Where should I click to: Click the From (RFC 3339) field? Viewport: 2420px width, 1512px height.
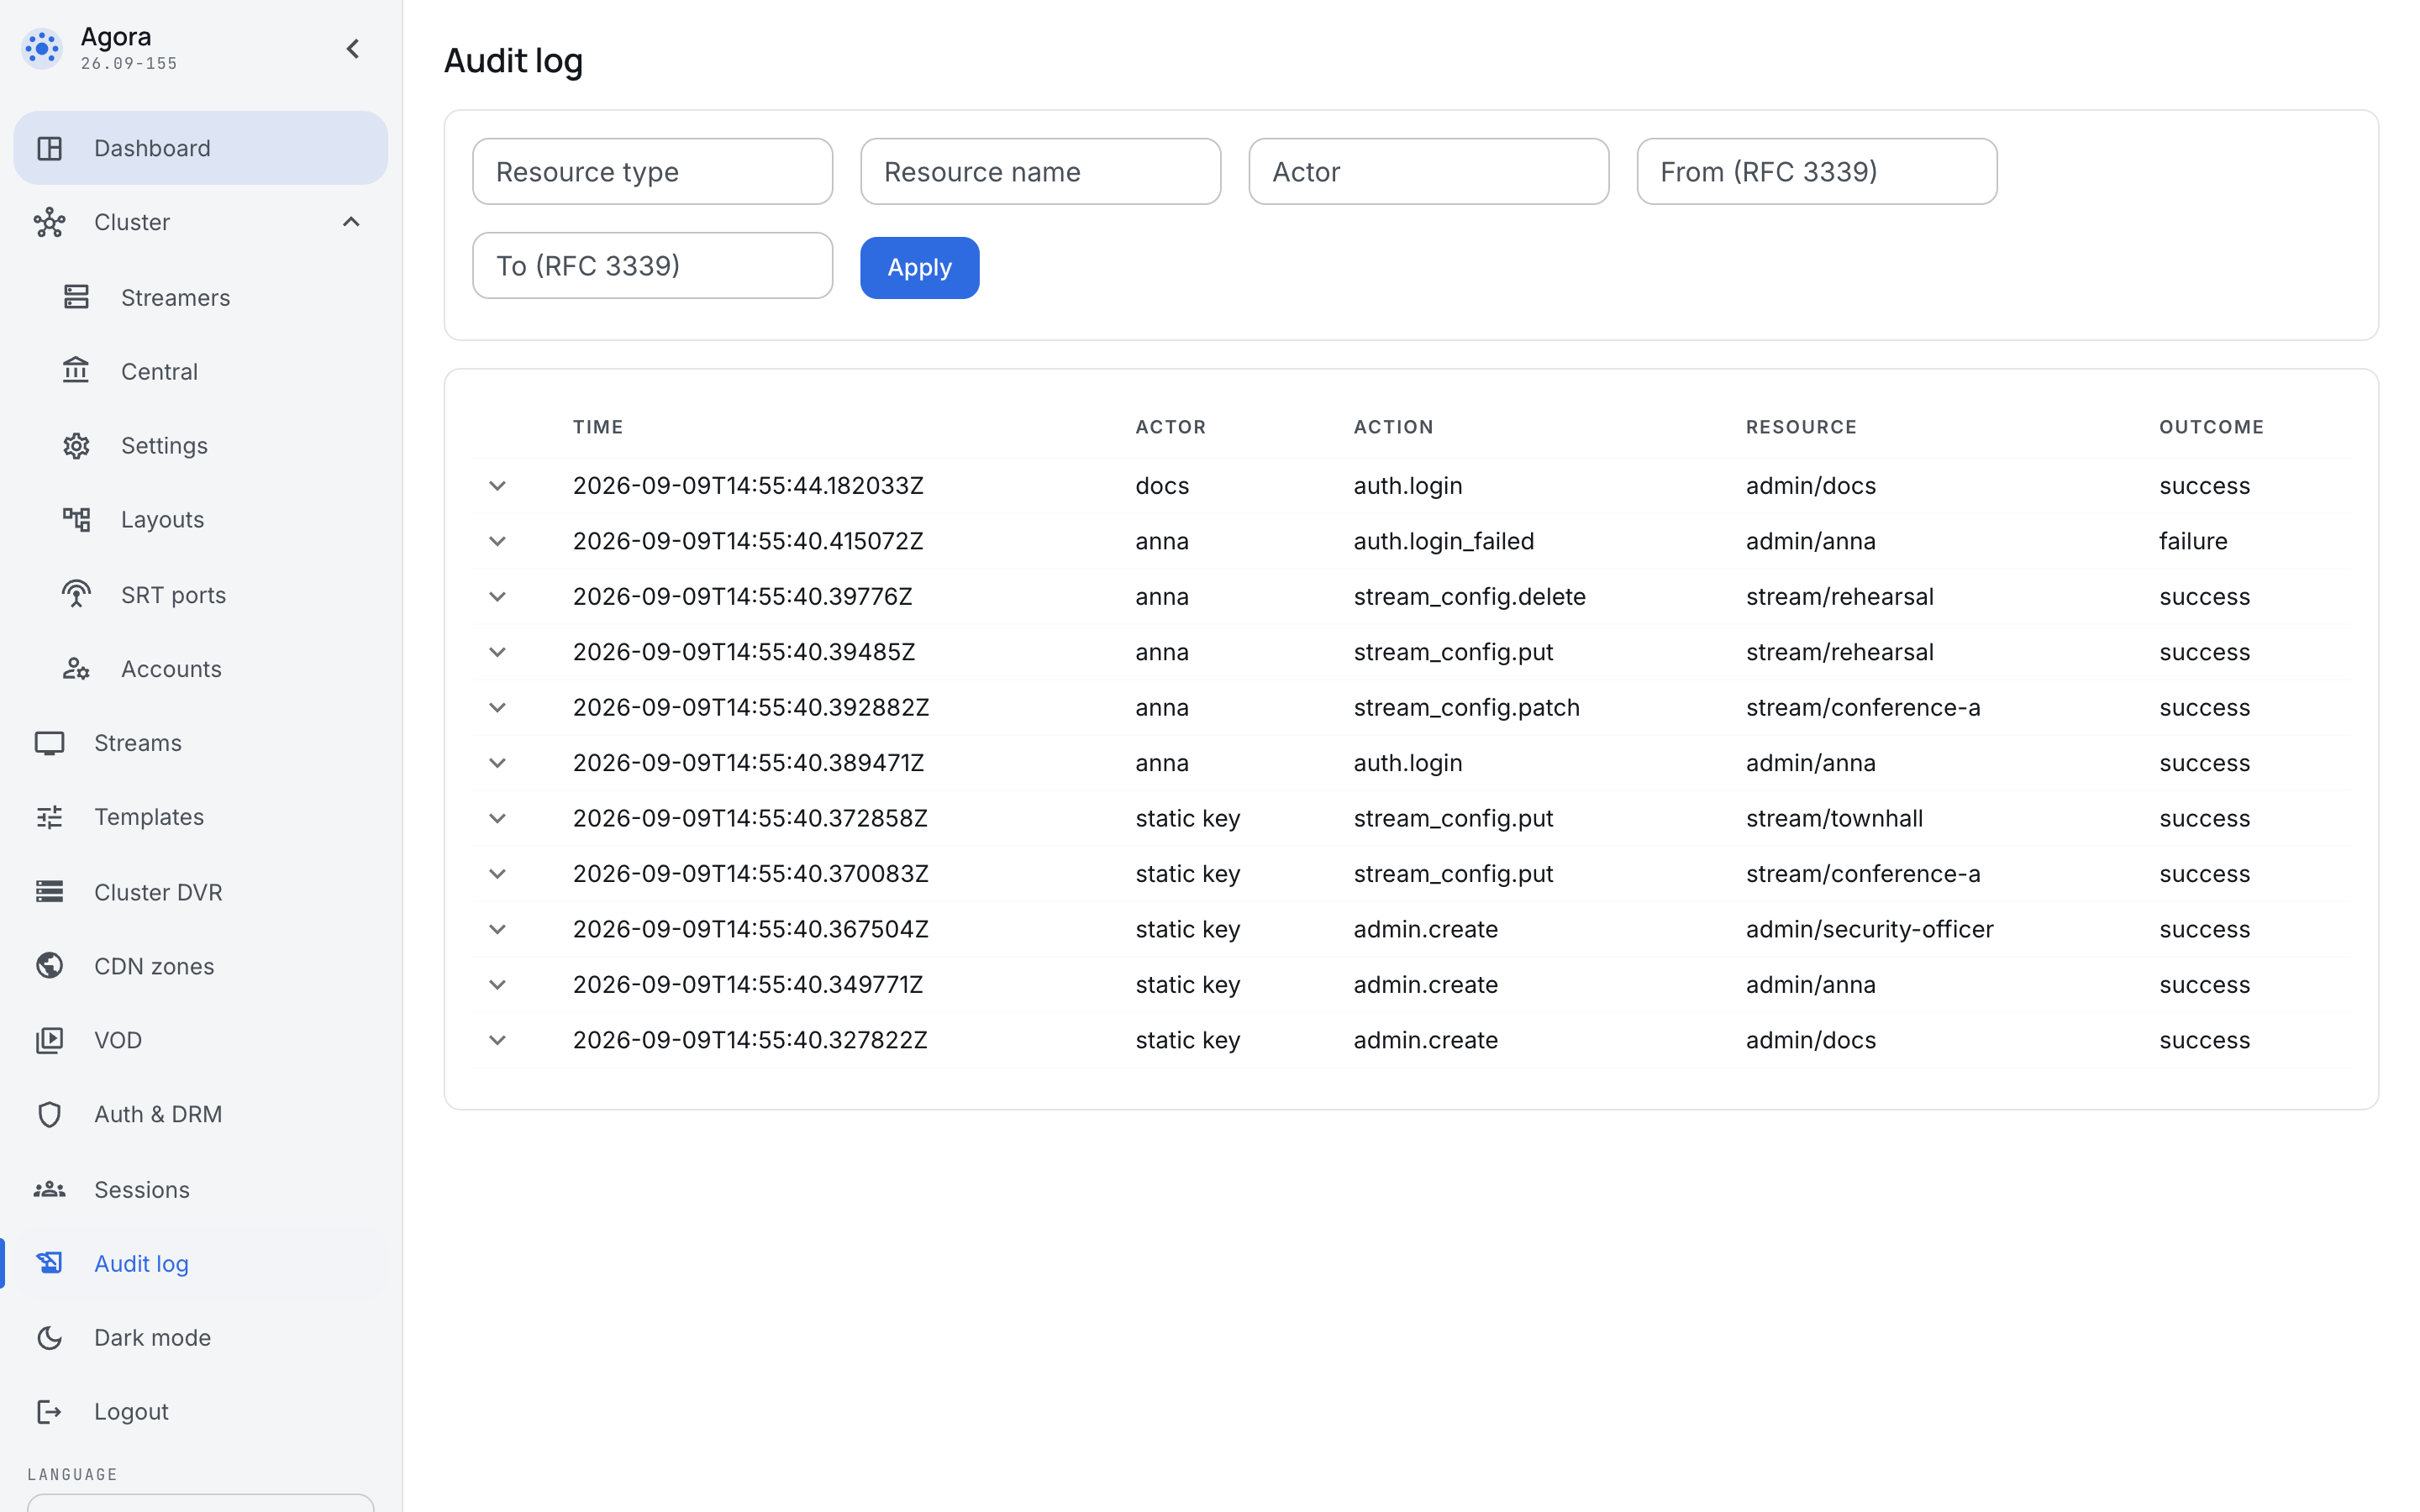(1816, 171)
